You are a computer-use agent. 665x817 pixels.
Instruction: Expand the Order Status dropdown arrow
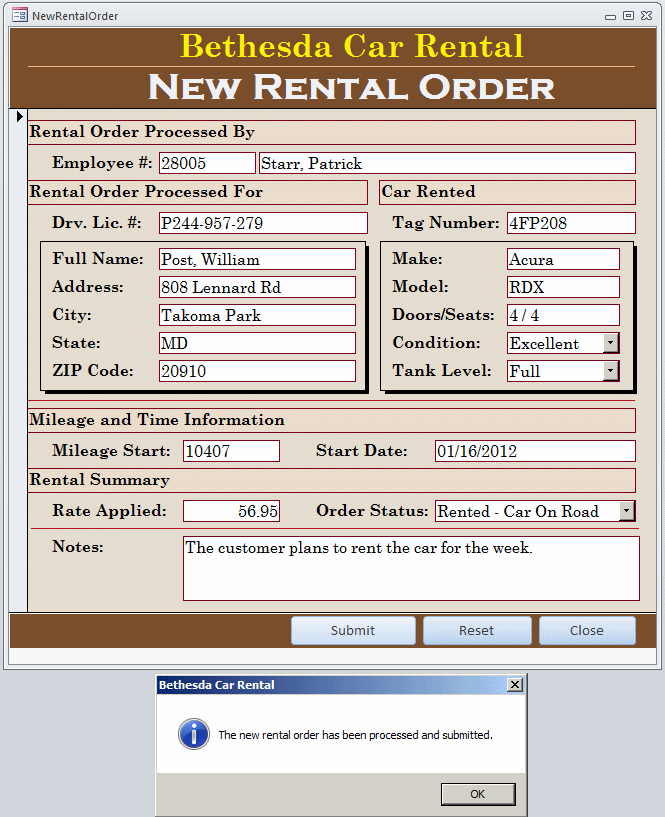pos(627,511)
